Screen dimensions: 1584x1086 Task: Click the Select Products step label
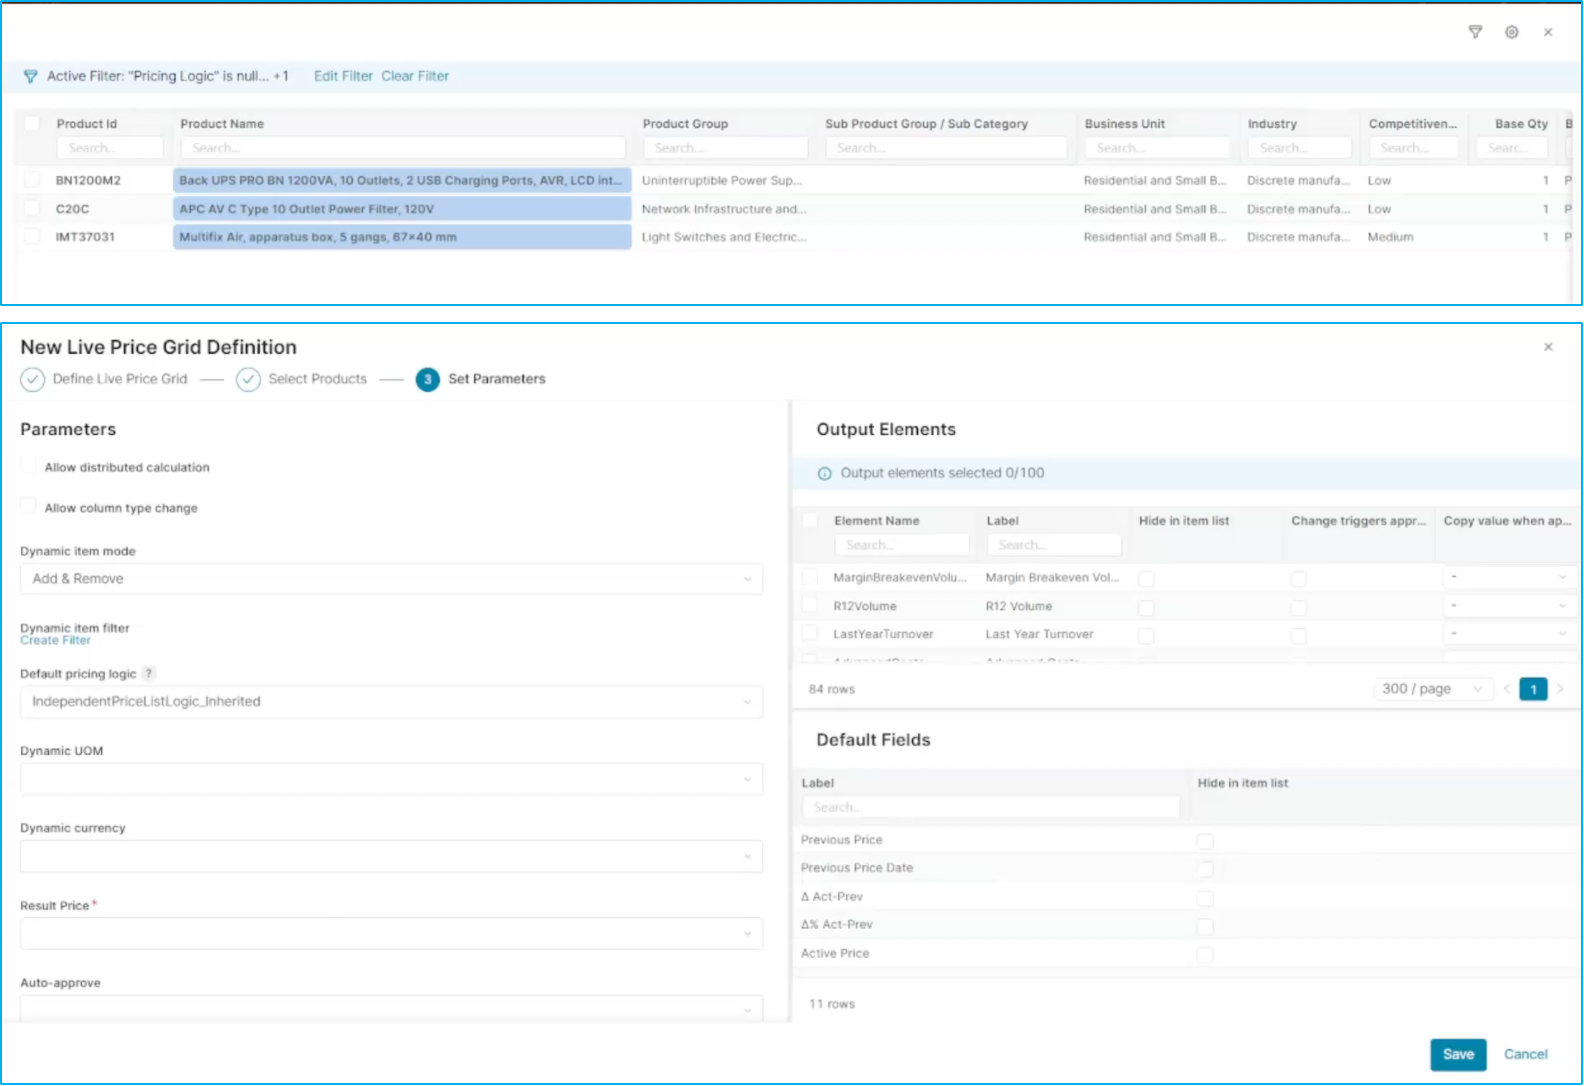point(317,379)
